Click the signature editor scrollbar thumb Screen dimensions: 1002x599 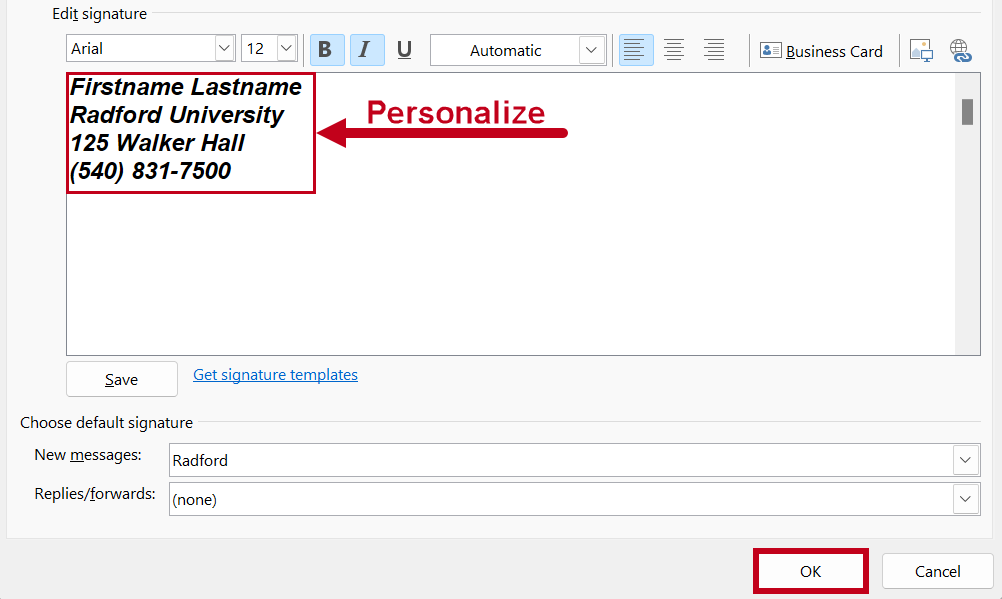pyautogui.click(x=967, y=112)
